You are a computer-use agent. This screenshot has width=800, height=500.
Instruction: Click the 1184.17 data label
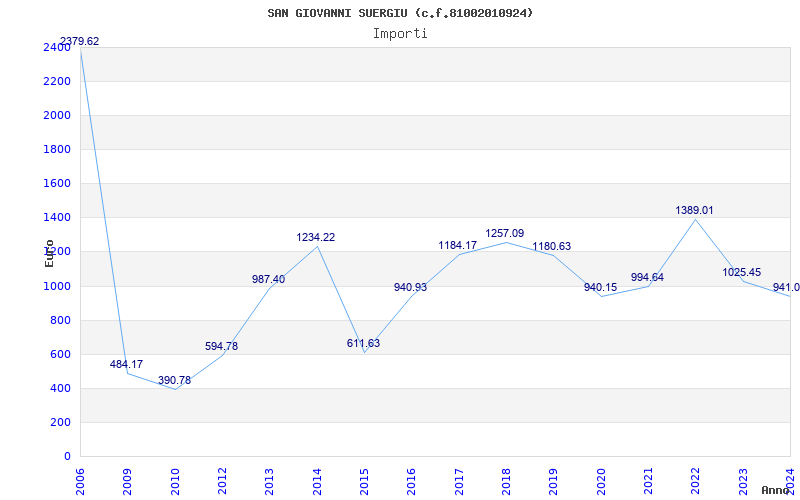pos(458,245)
